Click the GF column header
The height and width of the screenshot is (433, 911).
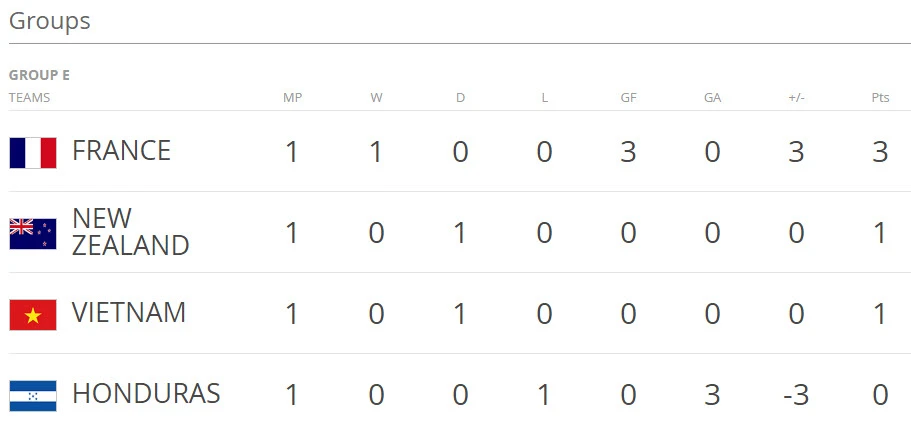628,98
